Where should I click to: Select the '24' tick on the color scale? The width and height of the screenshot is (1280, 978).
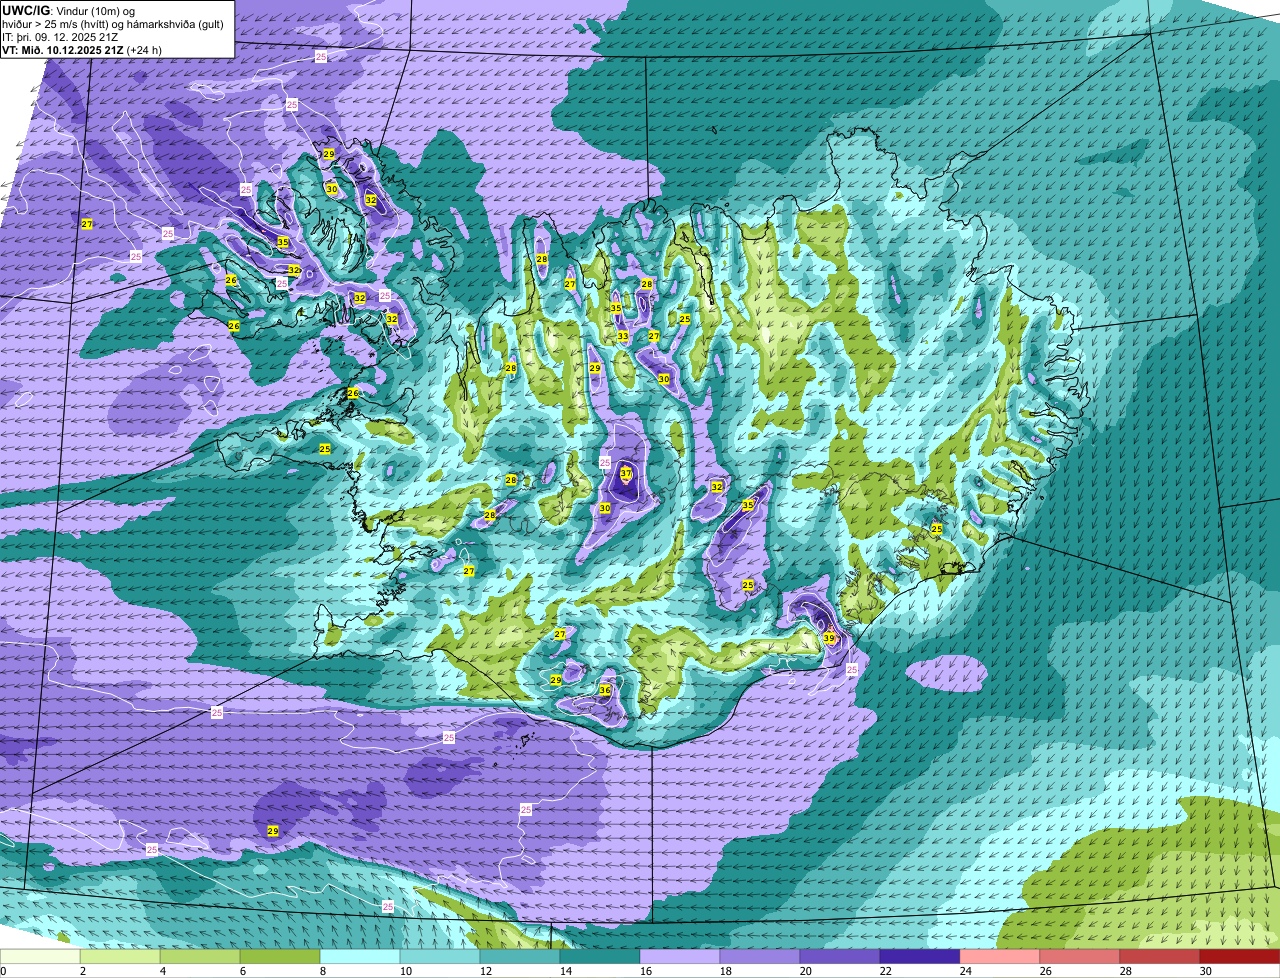pos(965,971)
